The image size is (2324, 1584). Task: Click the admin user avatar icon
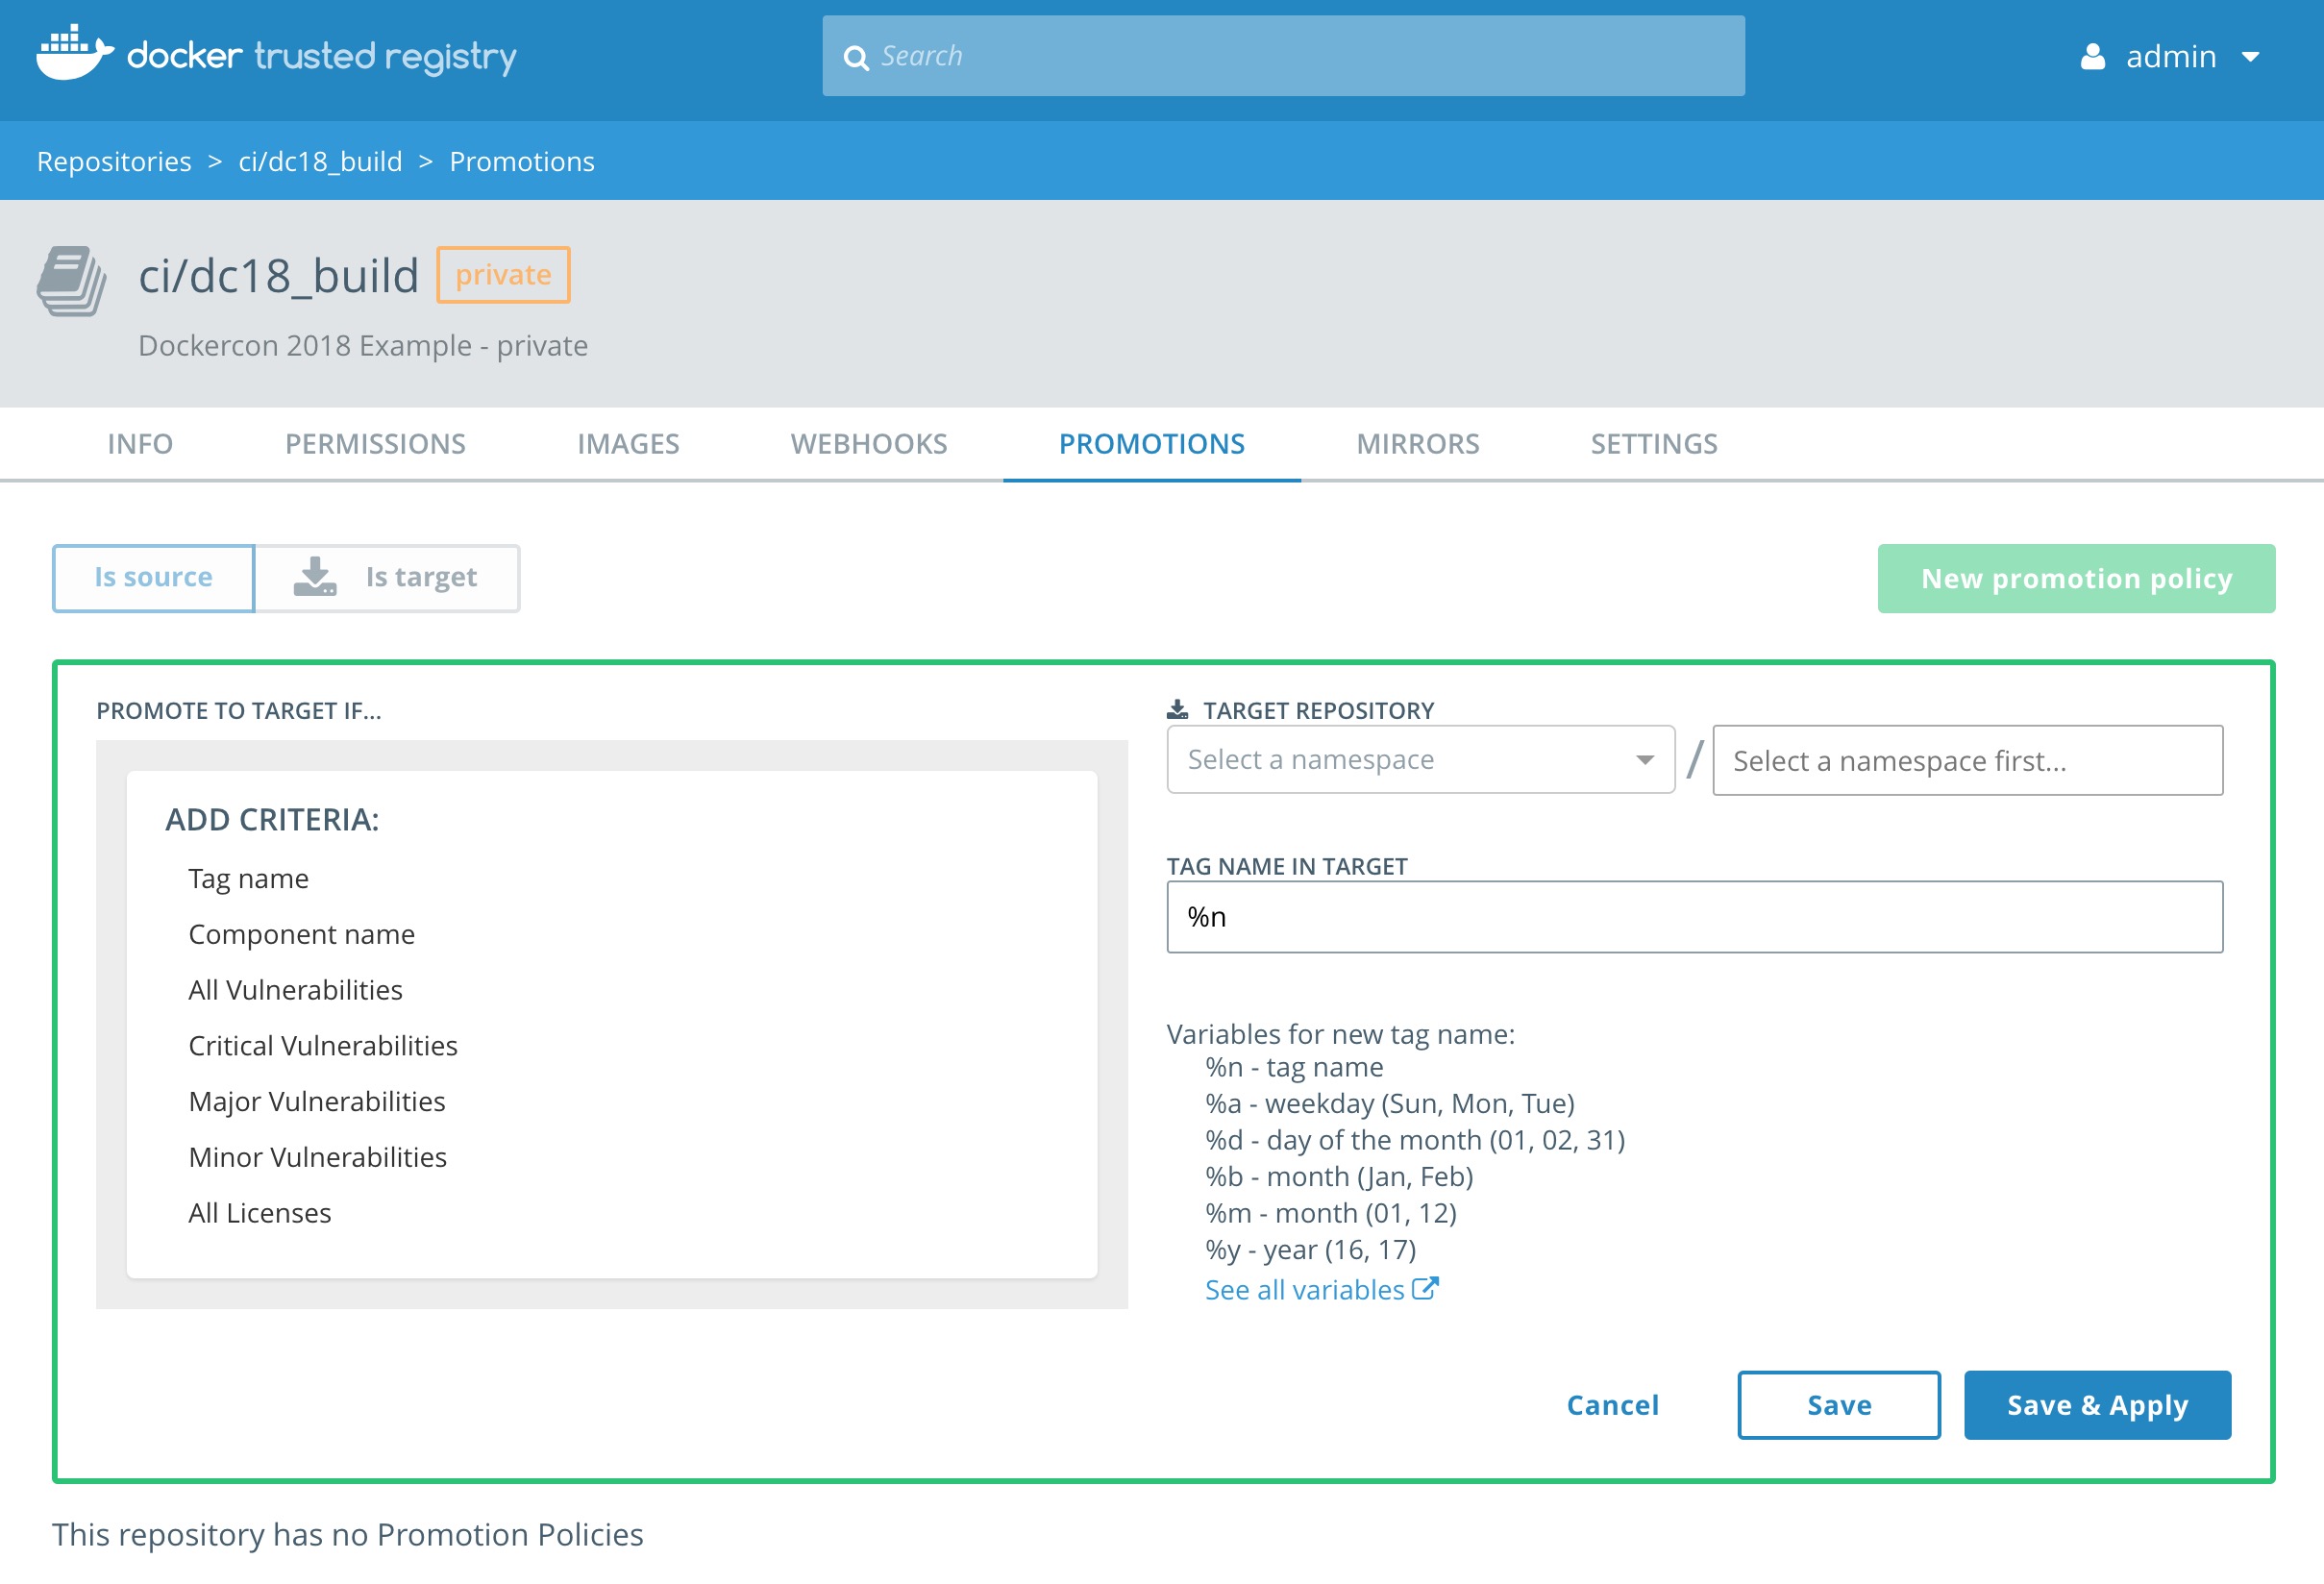click(x=2092, y=57)
